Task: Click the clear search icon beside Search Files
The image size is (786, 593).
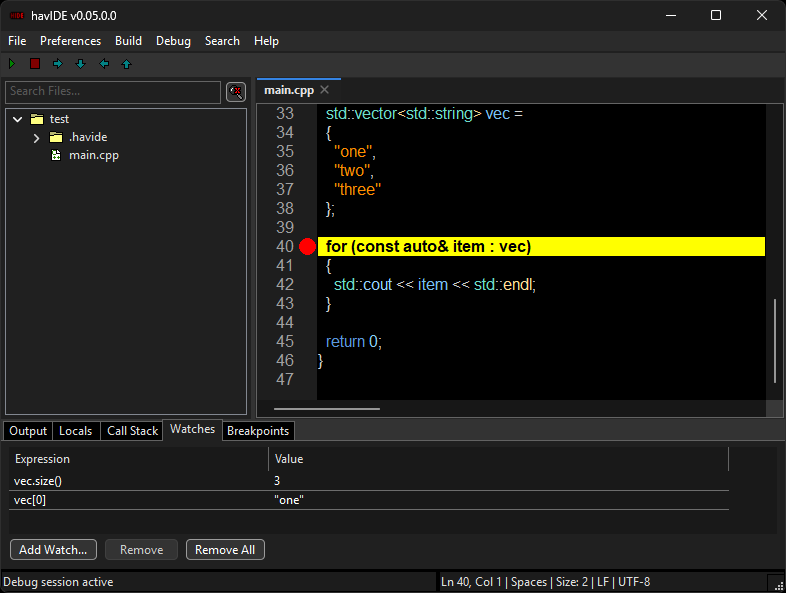Action: pyautogui.click(x=236, y=92)
